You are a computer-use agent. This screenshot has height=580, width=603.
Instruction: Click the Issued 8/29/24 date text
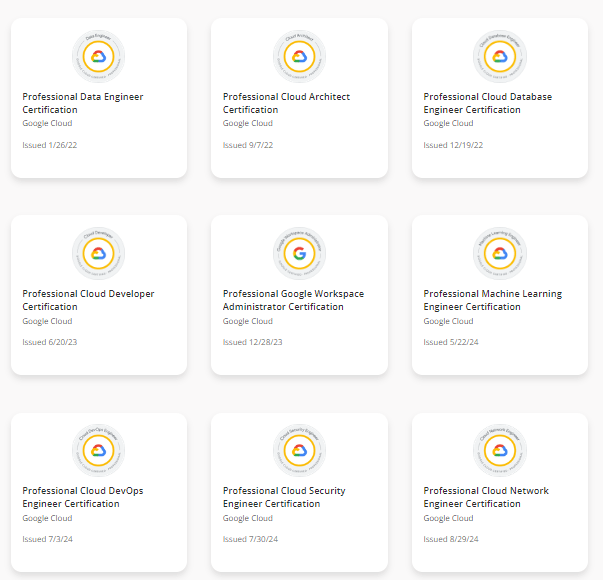point(453,539)
